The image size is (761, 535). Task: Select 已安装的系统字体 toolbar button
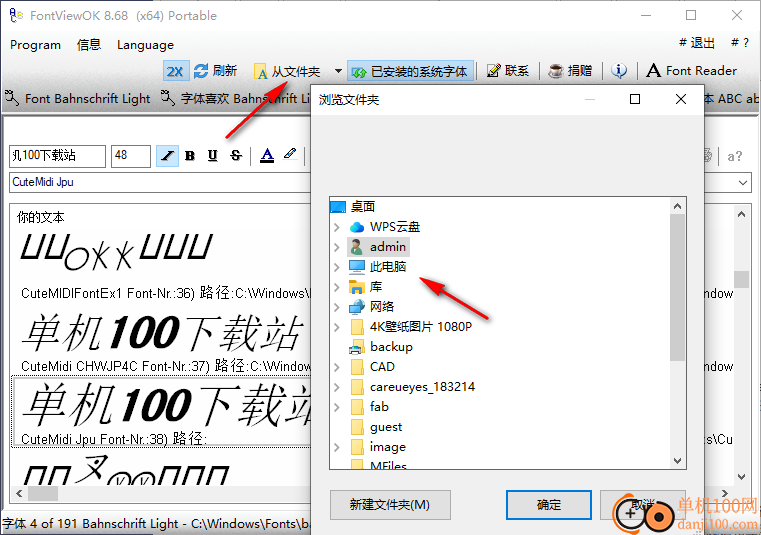pos(410,71)
